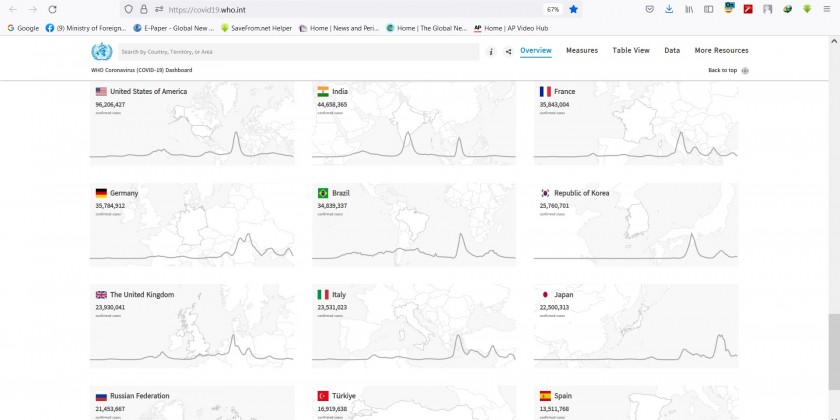Click the share icon
The height and width of the screenshot is (420, 840).
point(508,51)
